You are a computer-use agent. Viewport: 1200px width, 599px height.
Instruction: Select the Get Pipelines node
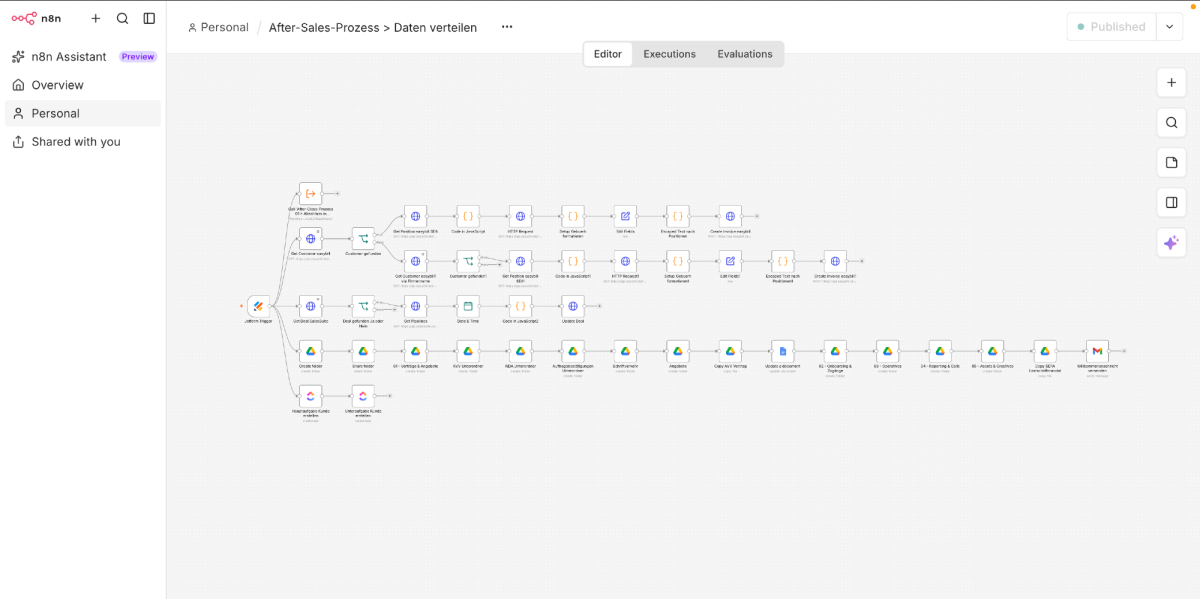(x=416, y=306)
